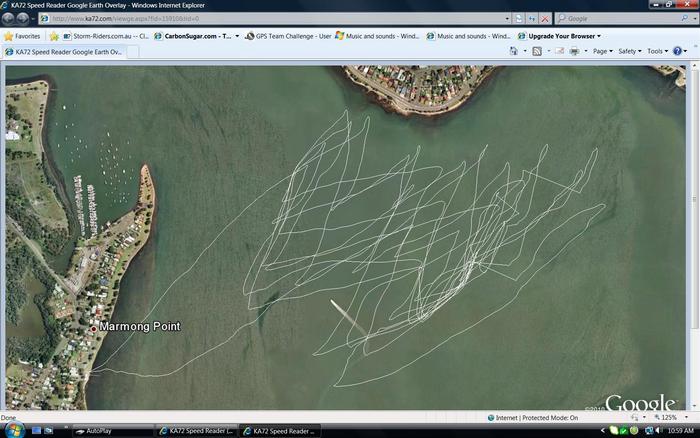Stop page loading with the red X icon
This screenshot has height=438, width=700.
(x=545, y=18)
